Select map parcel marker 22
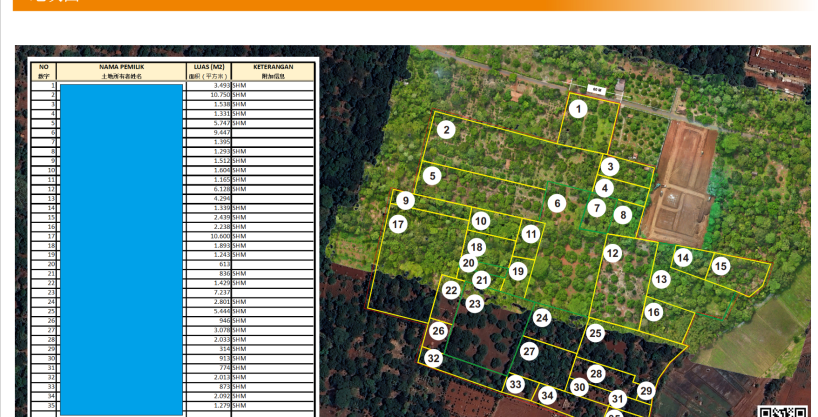The width and height of the screenshot is (818, 417). (x=451, y=291)
